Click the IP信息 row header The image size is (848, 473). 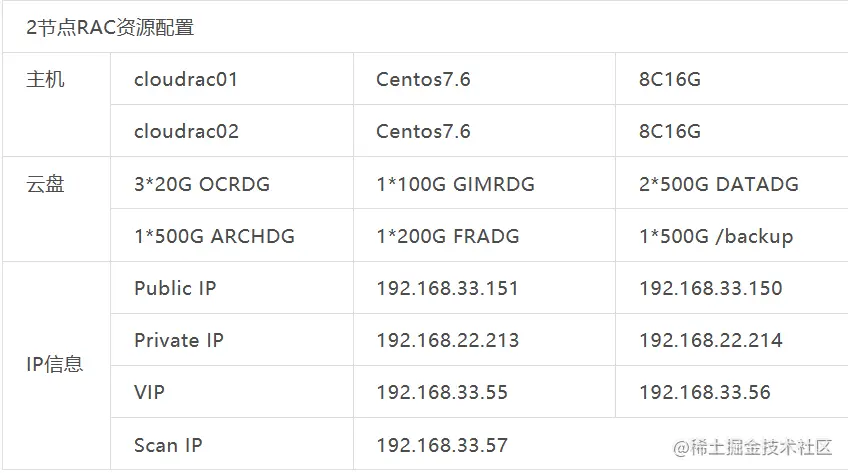(x=56, y=365)
